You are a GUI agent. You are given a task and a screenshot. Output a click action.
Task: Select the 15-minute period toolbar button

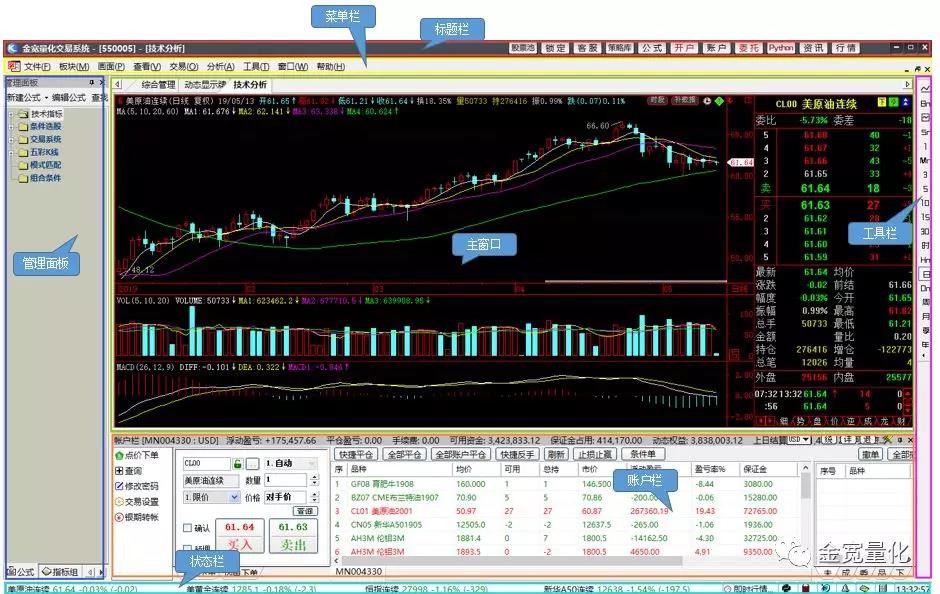pos(925,217)
